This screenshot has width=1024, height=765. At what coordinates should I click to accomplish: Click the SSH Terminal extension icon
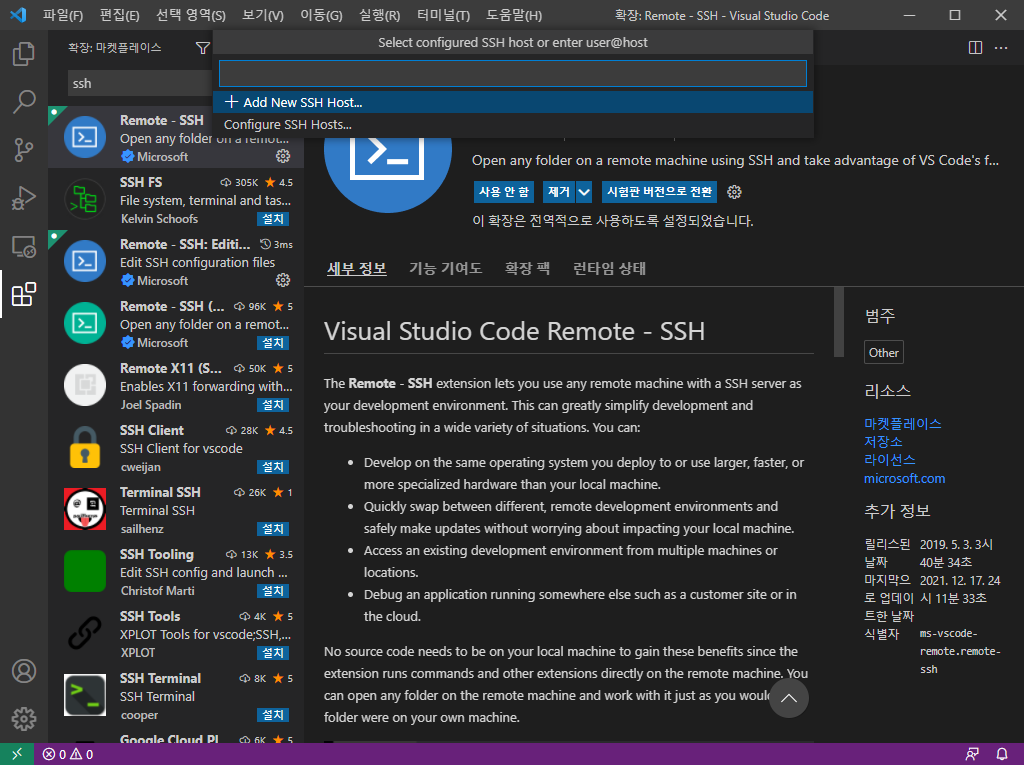[85, 695]
